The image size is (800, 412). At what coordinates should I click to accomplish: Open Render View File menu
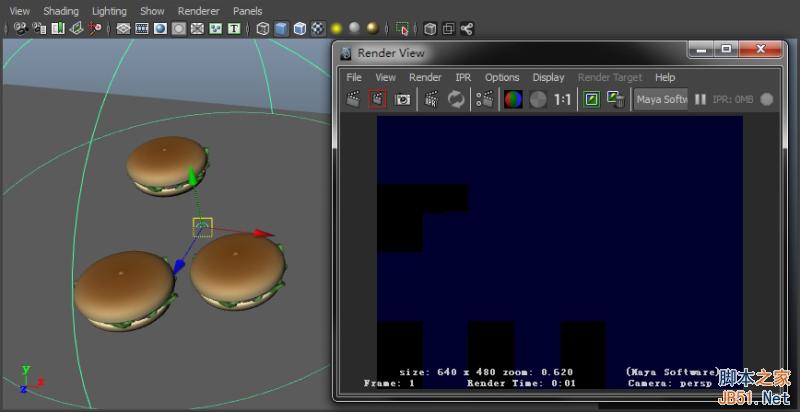click(354, 78)
